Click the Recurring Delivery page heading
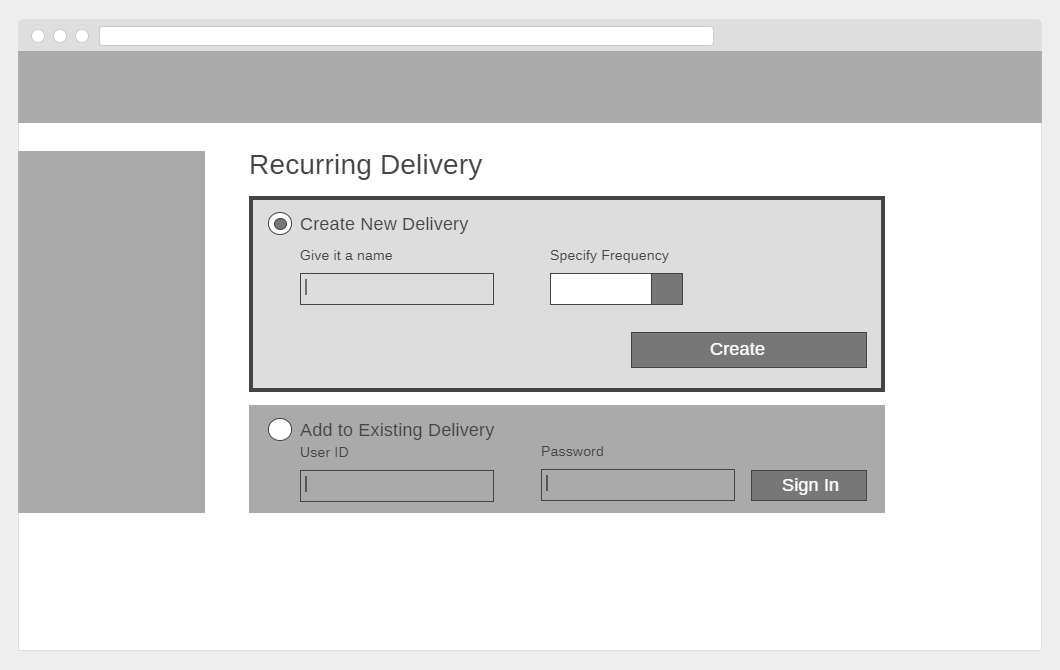Screen dimensions: 1060x670 (365, 165)
